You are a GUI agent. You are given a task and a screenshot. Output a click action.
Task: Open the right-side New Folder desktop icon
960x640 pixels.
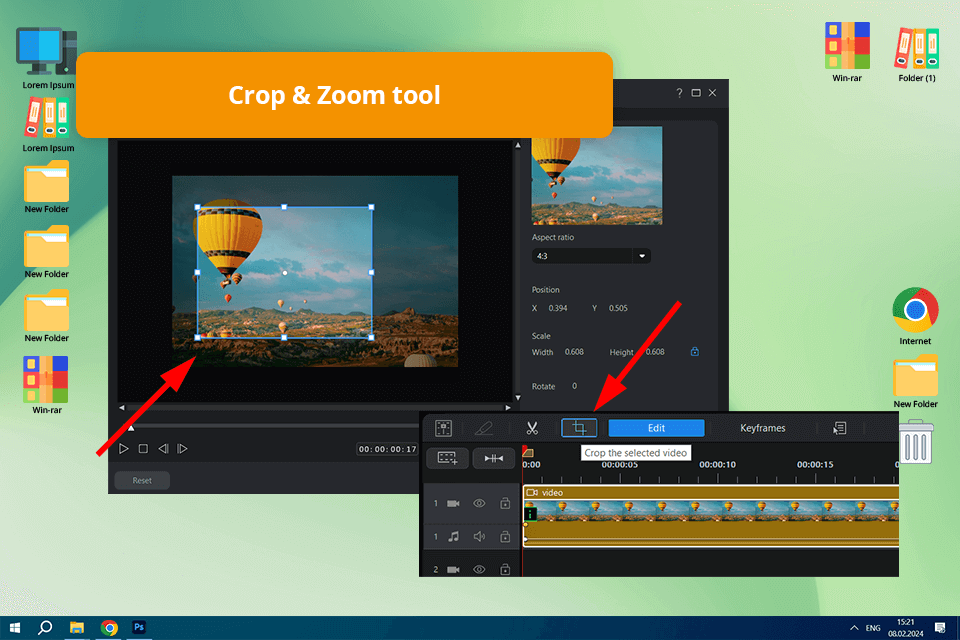pyautogui.click(x=915, y=382)
